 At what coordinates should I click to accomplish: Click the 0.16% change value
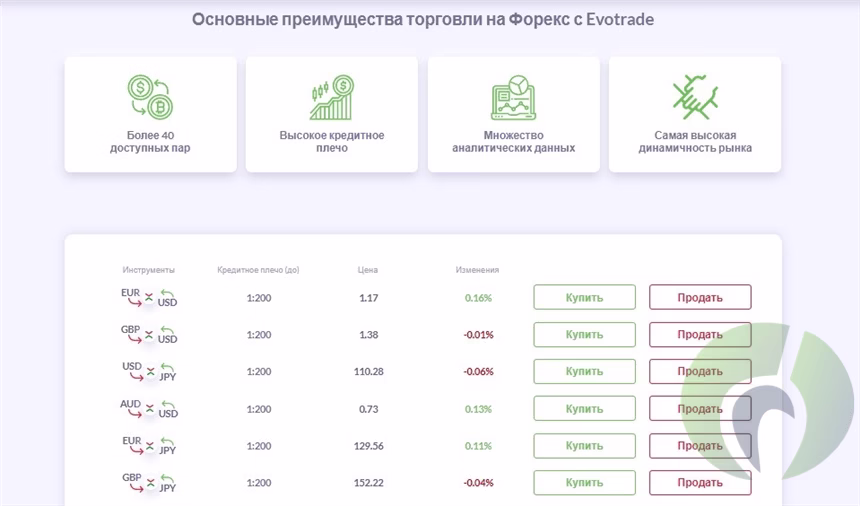(478, 298)
